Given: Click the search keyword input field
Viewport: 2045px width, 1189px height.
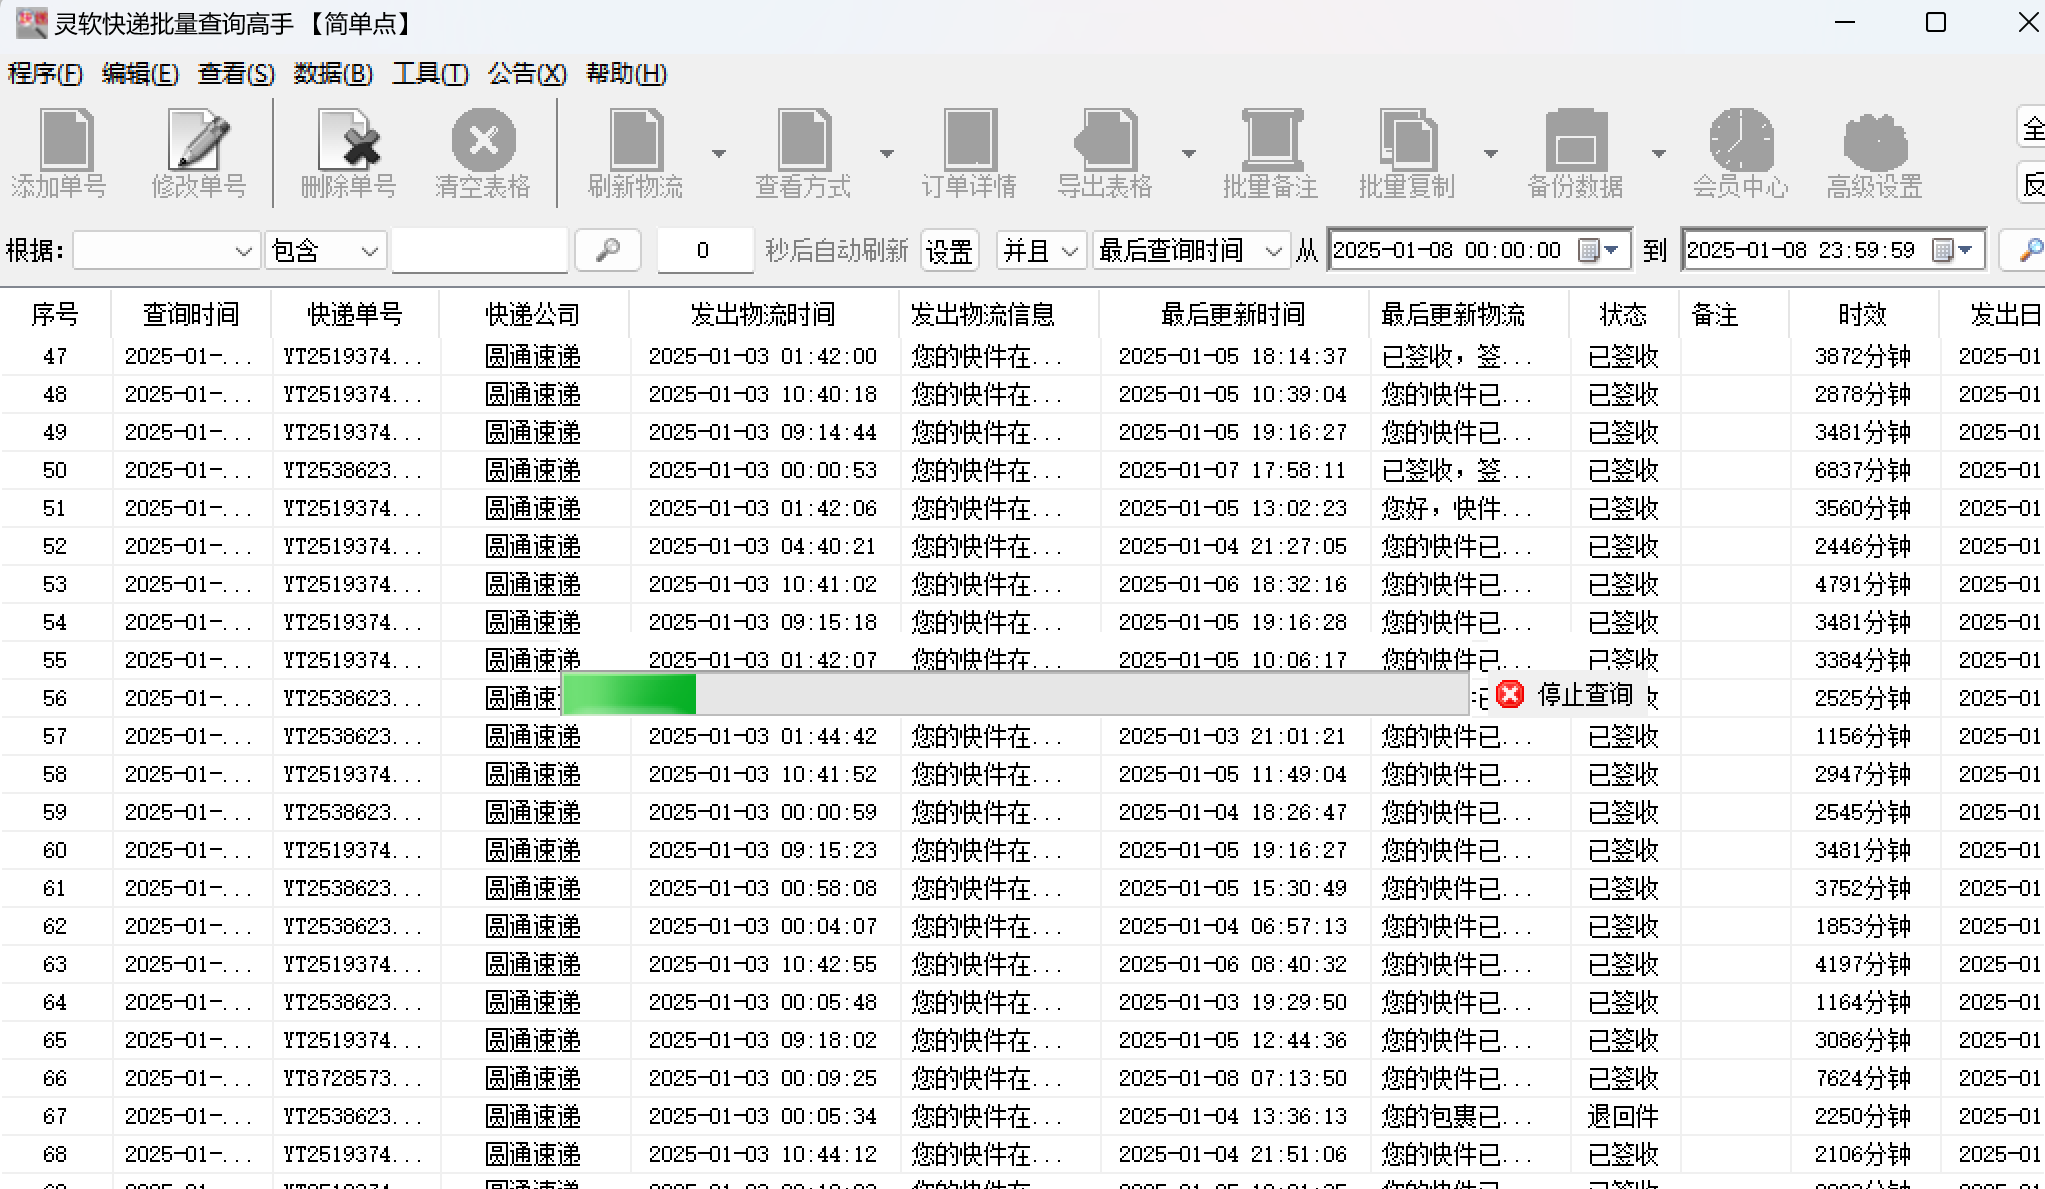Looking at the screenshot, I should point(480,250).
